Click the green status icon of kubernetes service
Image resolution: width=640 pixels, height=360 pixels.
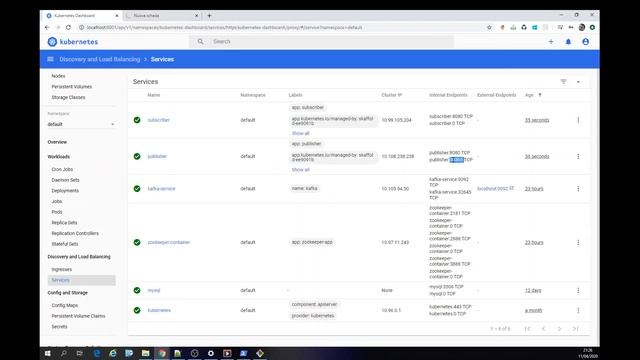tap(137, 310)
